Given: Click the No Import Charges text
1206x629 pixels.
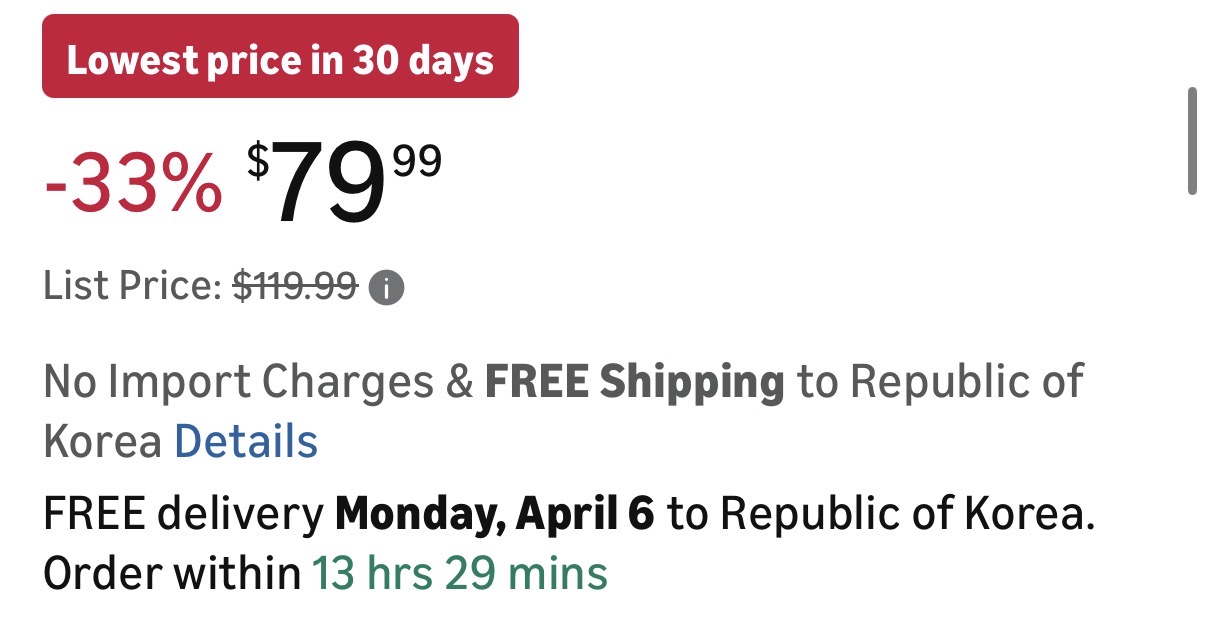Looking at the screenshot, I should click(x=239, y=382).
